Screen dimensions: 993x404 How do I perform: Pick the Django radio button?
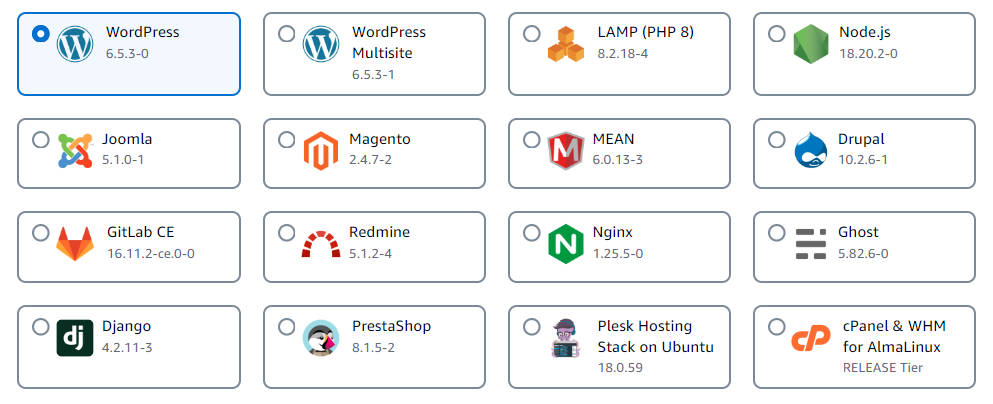tap(41, 327)
